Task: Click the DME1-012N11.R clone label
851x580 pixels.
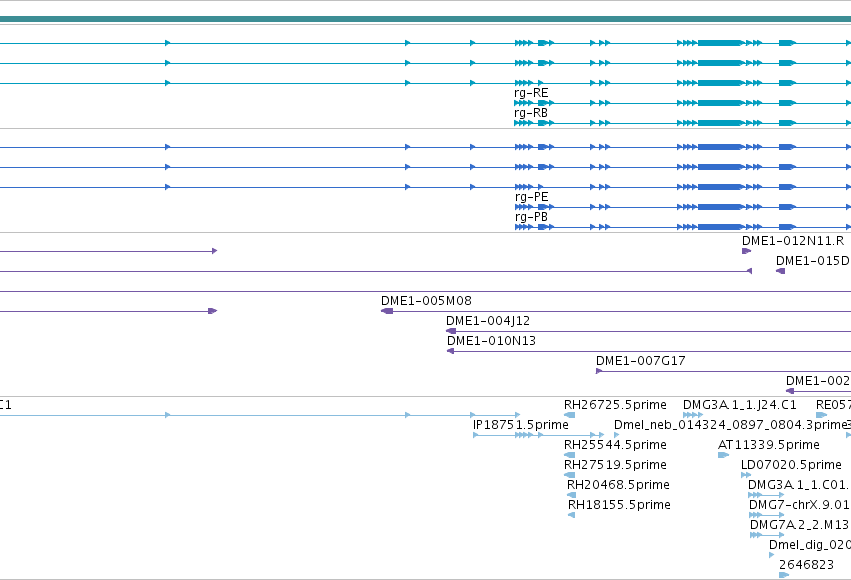Action: point(793,241)
